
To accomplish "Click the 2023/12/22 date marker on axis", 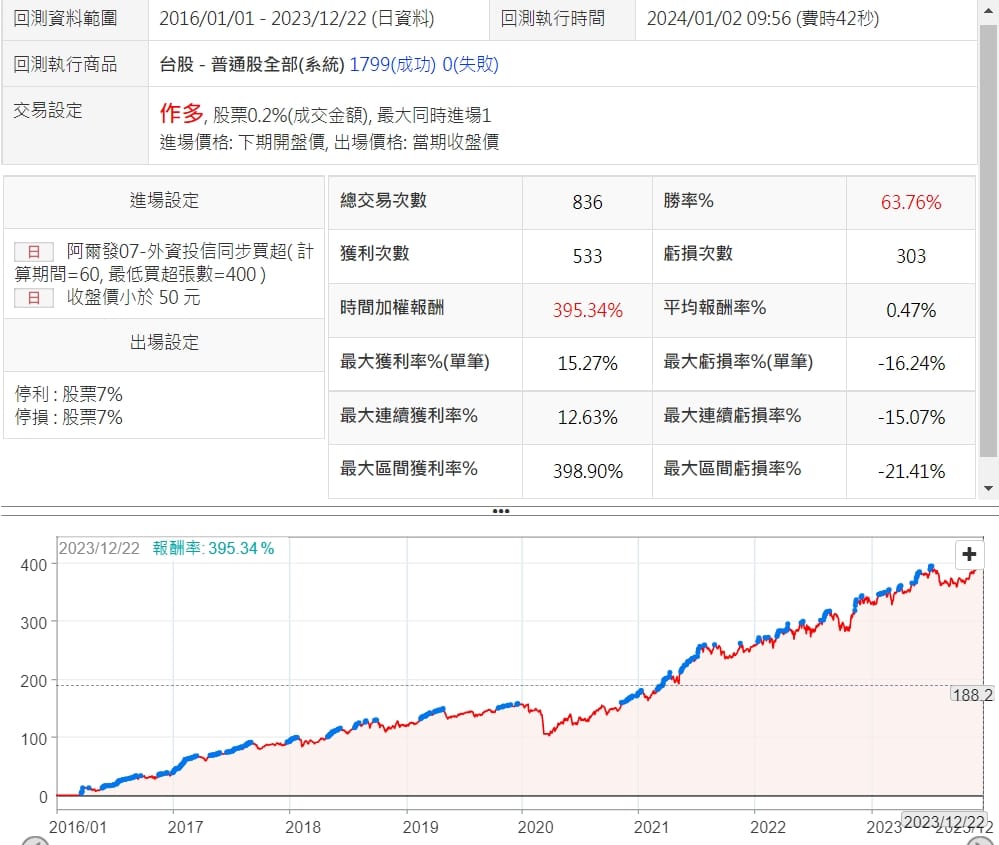I will click(942, 822).
